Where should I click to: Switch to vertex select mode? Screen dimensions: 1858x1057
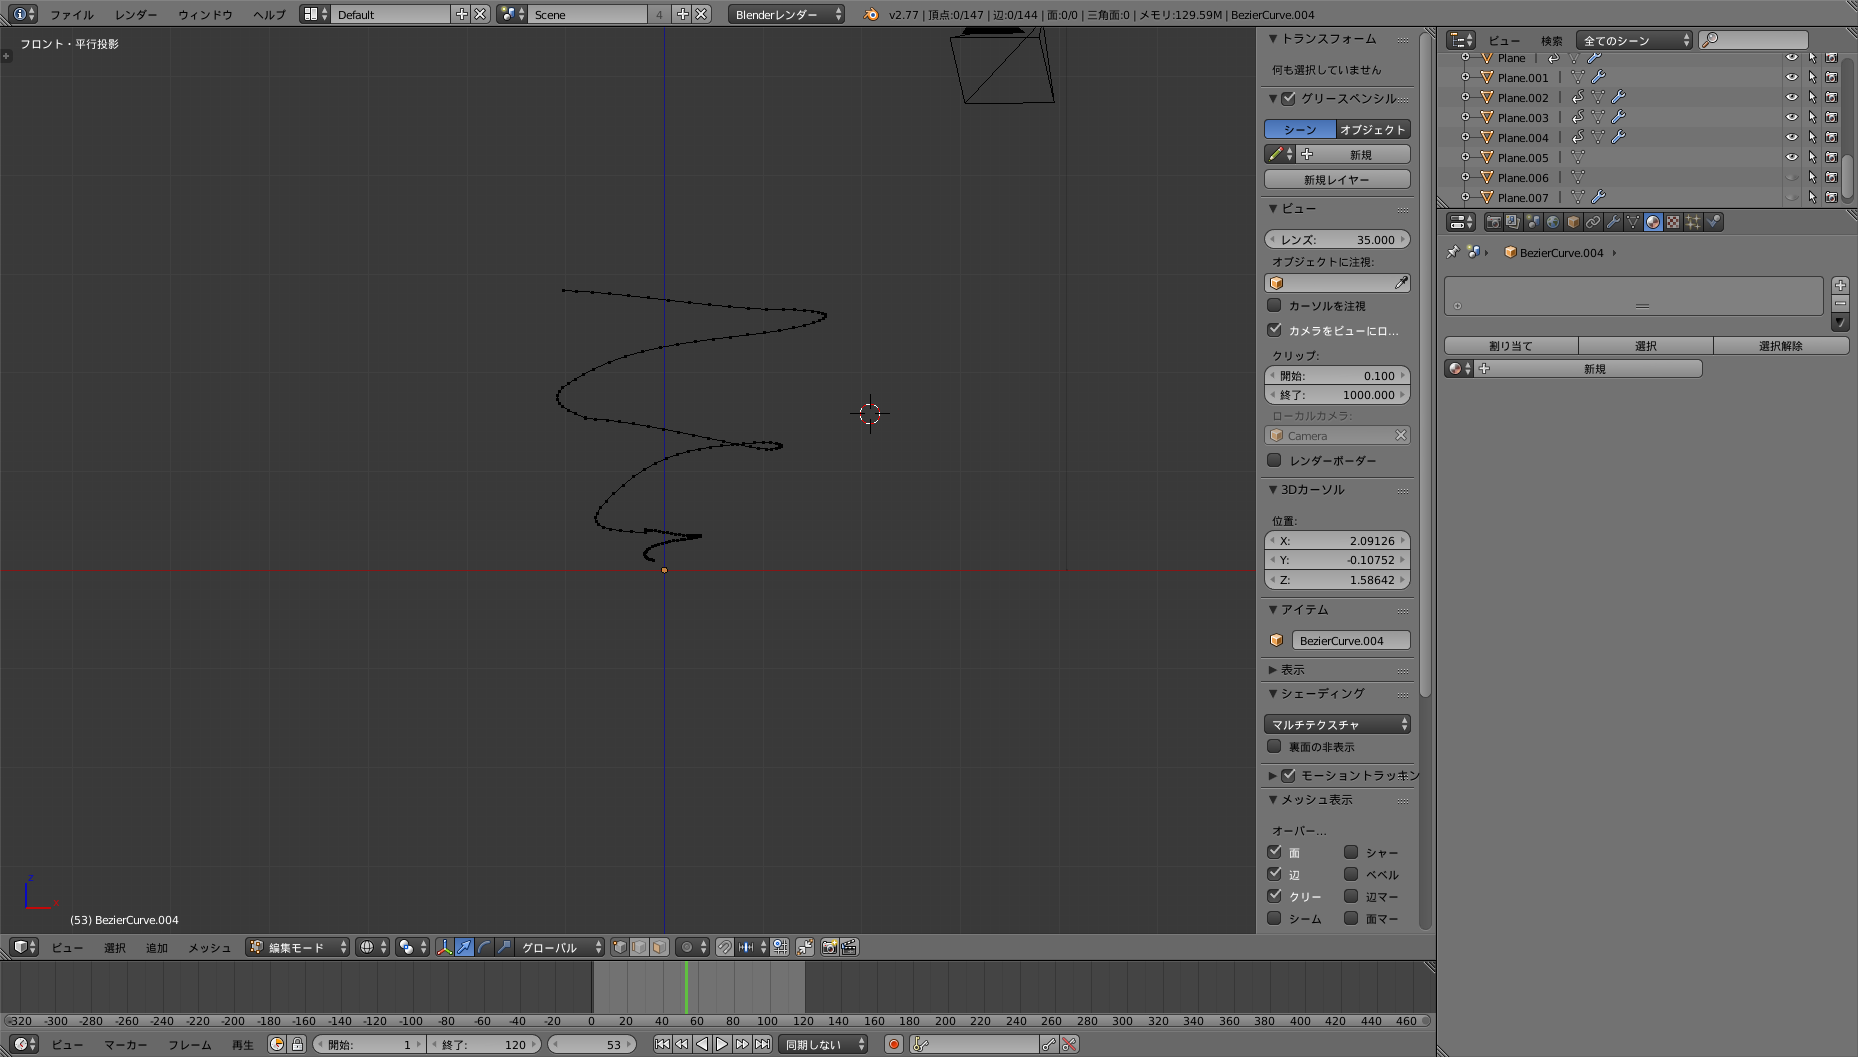pos(620,947)
